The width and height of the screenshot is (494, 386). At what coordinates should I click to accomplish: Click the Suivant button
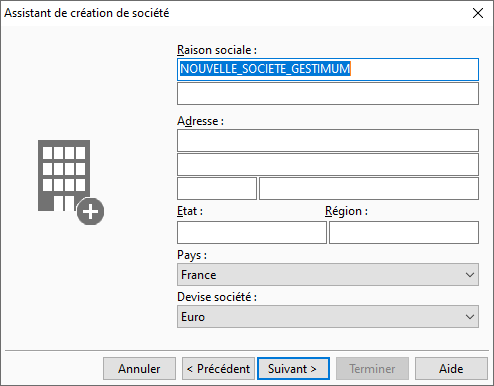(x=293, y=369)
